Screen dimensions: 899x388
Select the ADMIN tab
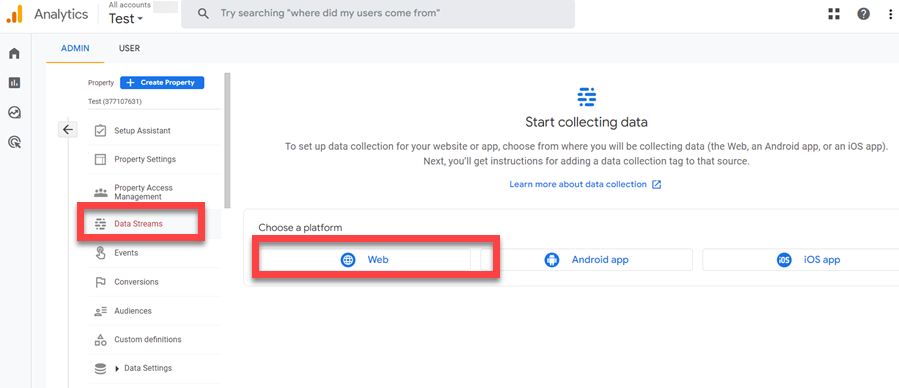[x=75, y=49]
